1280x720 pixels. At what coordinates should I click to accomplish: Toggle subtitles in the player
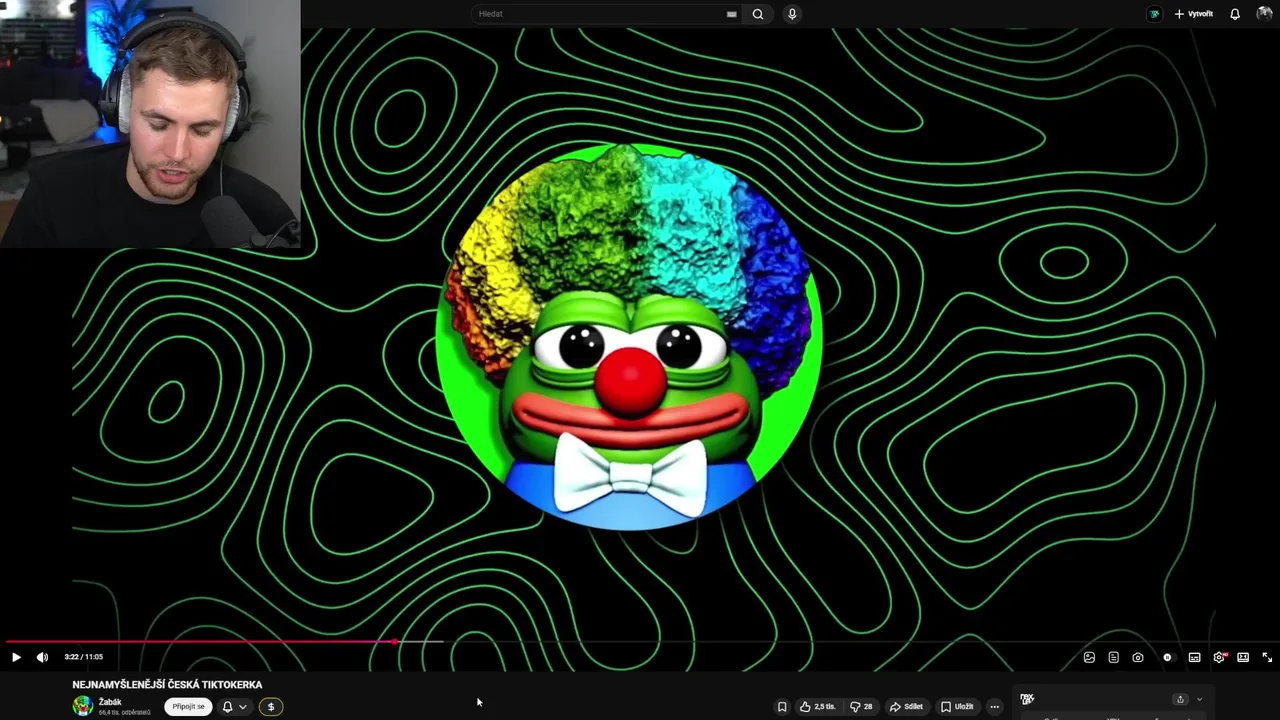coord(1194,657)
